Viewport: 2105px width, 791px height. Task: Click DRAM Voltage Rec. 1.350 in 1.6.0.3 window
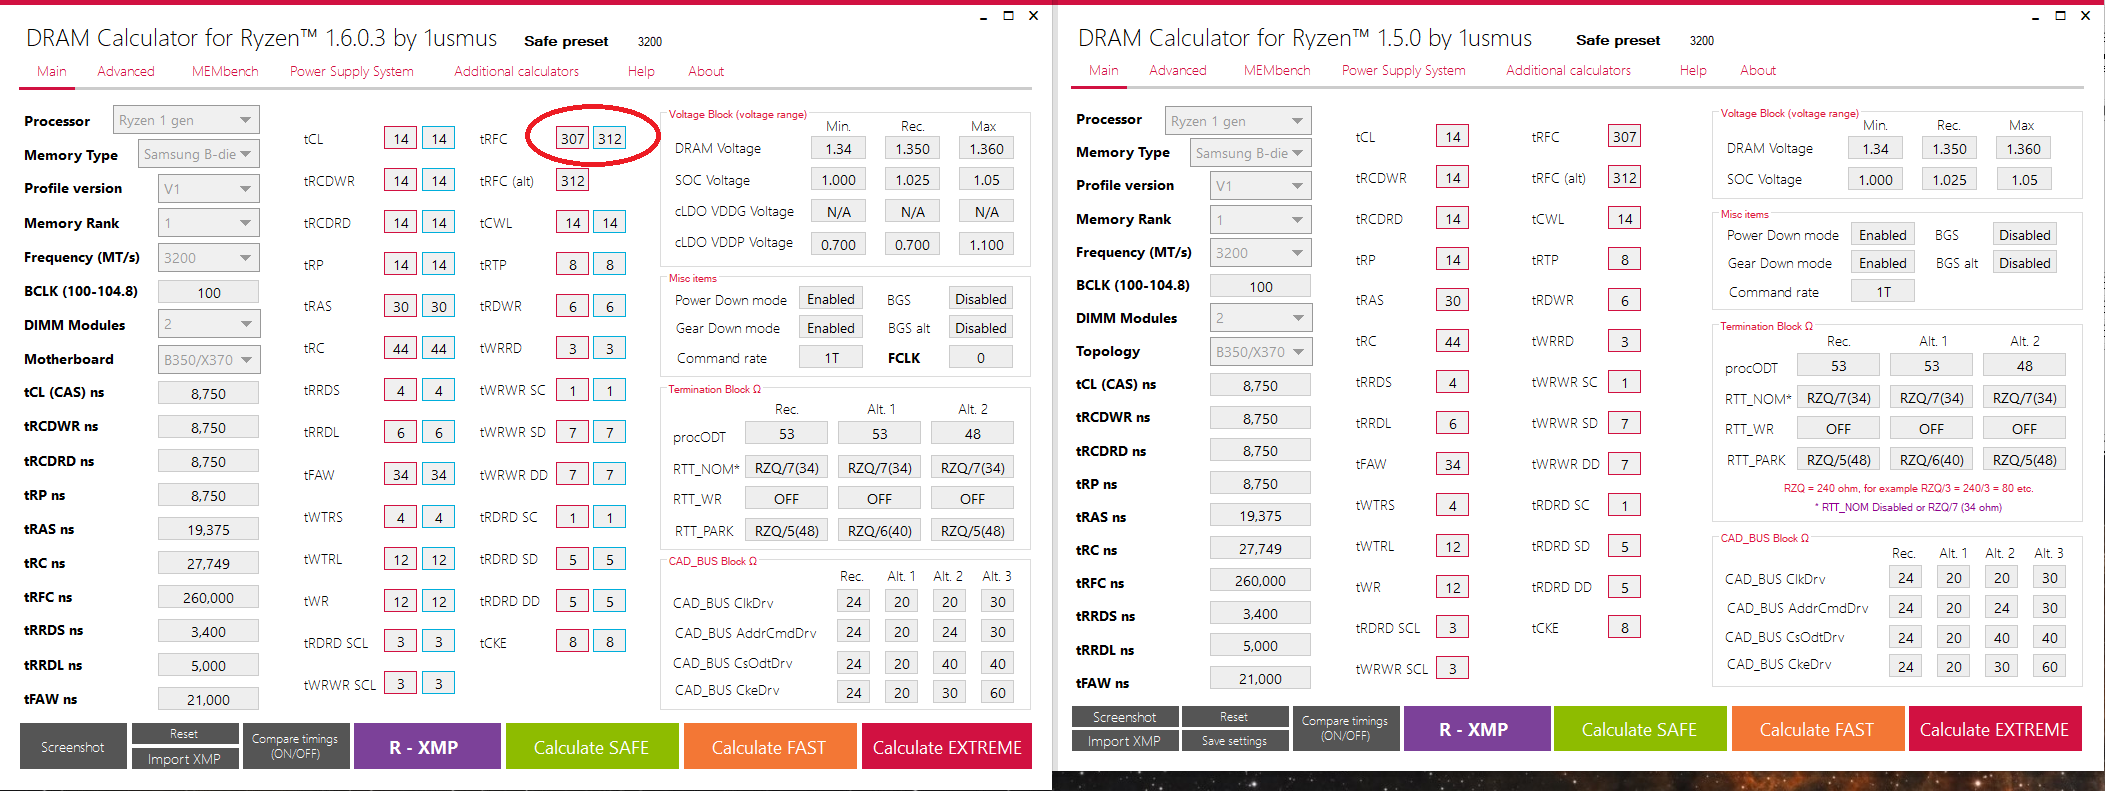tap(912, 148)
